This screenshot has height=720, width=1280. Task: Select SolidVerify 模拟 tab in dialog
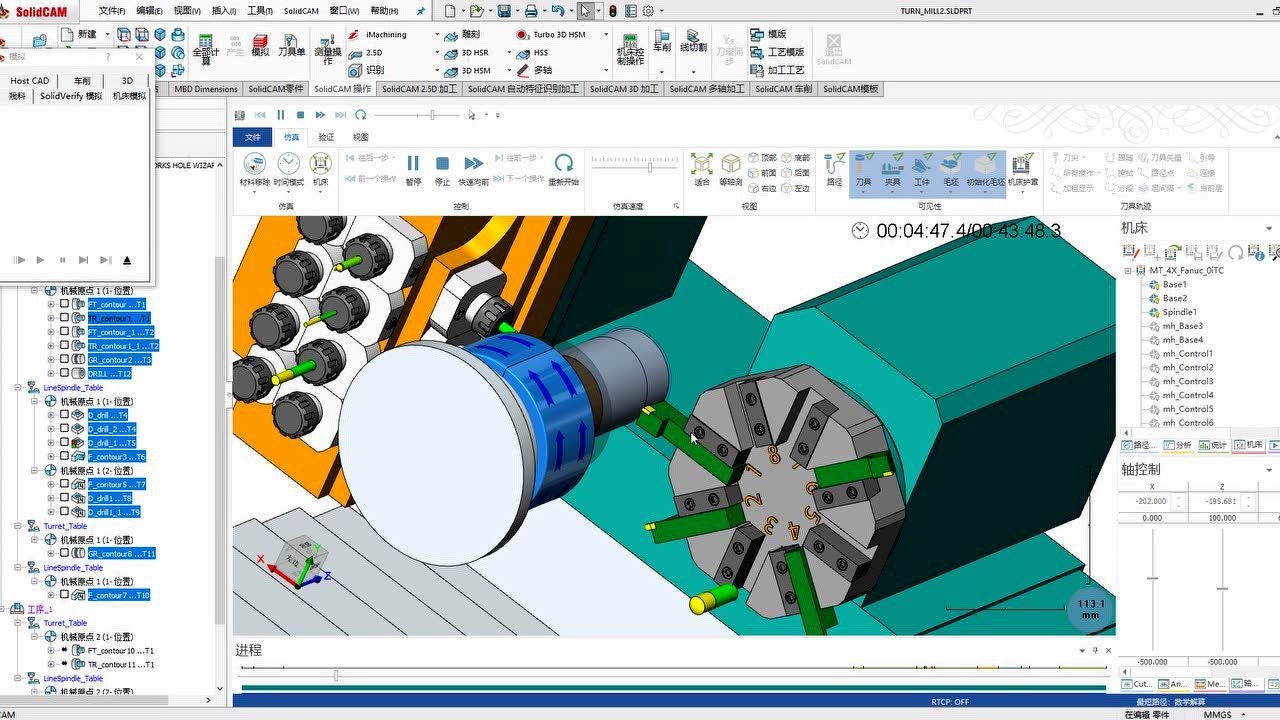(71, 96)
